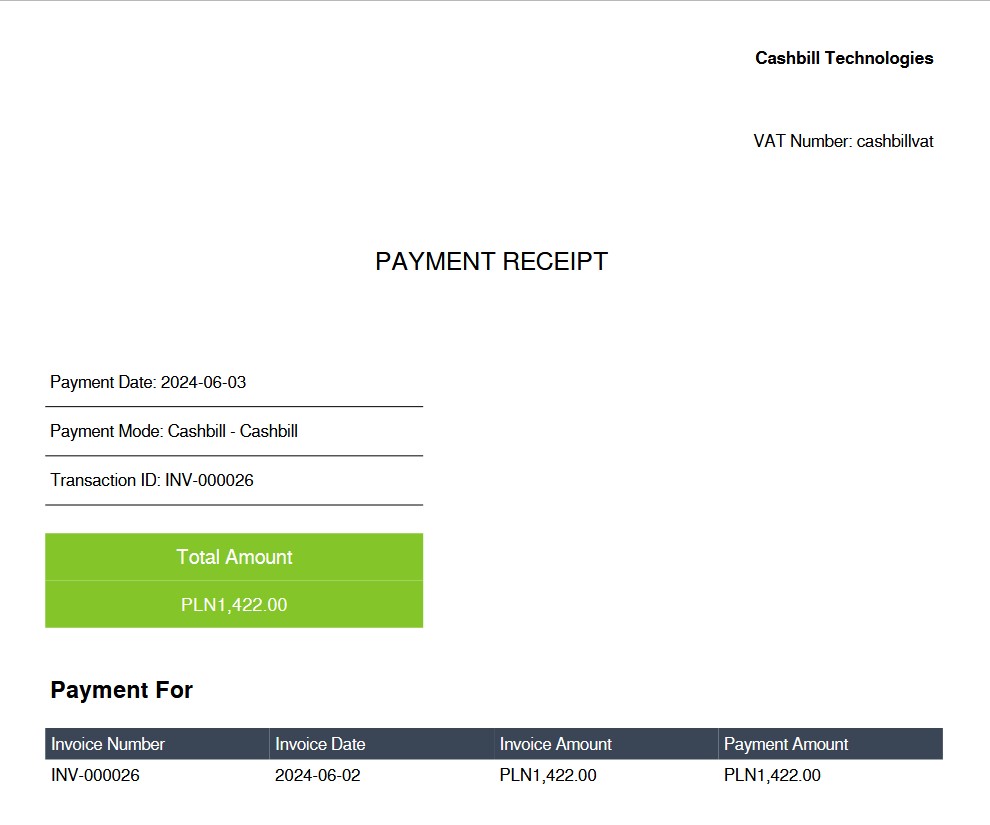Click the payment amount PLN1,422.00 cell
The width and height of the screenshot is (990, 825).
771,775
